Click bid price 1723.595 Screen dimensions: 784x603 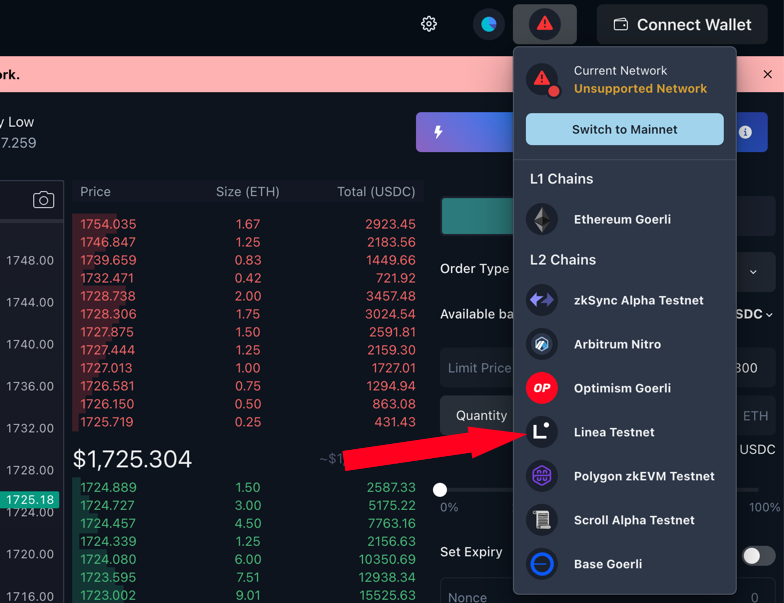(x=108, y=578)
